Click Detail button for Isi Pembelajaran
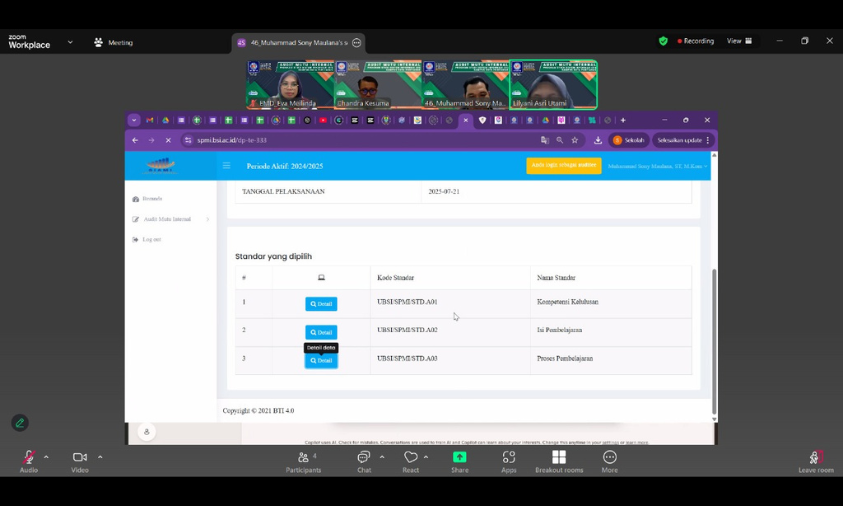Screen dimensions: 843x506 [321, 332]
